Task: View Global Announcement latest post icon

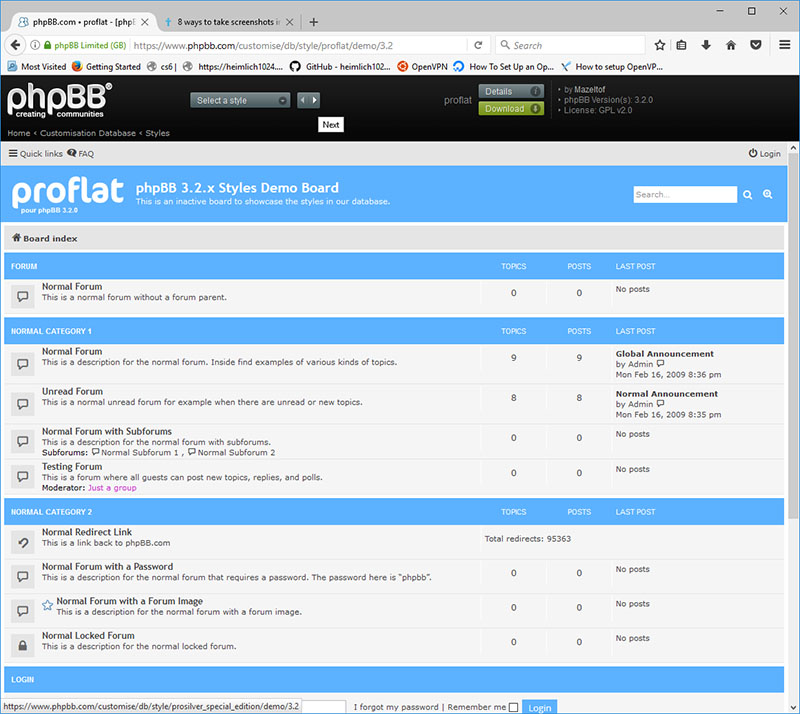Action: [x=661, y=364]
